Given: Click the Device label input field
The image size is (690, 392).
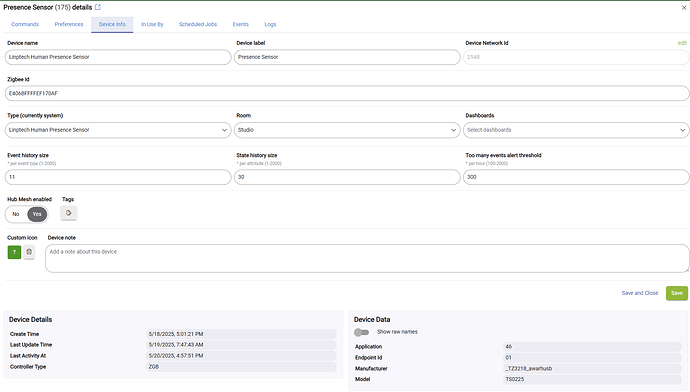Looking at the screenshot, I should [x=347, y=57].
